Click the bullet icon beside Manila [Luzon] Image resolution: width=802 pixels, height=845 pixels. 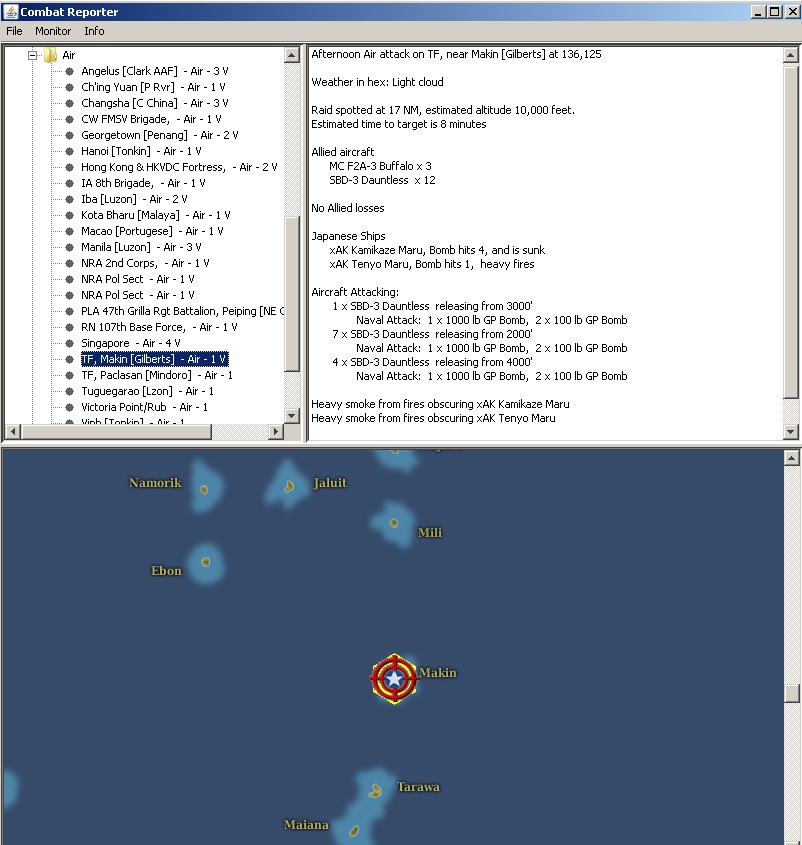(x=69, y=247)
